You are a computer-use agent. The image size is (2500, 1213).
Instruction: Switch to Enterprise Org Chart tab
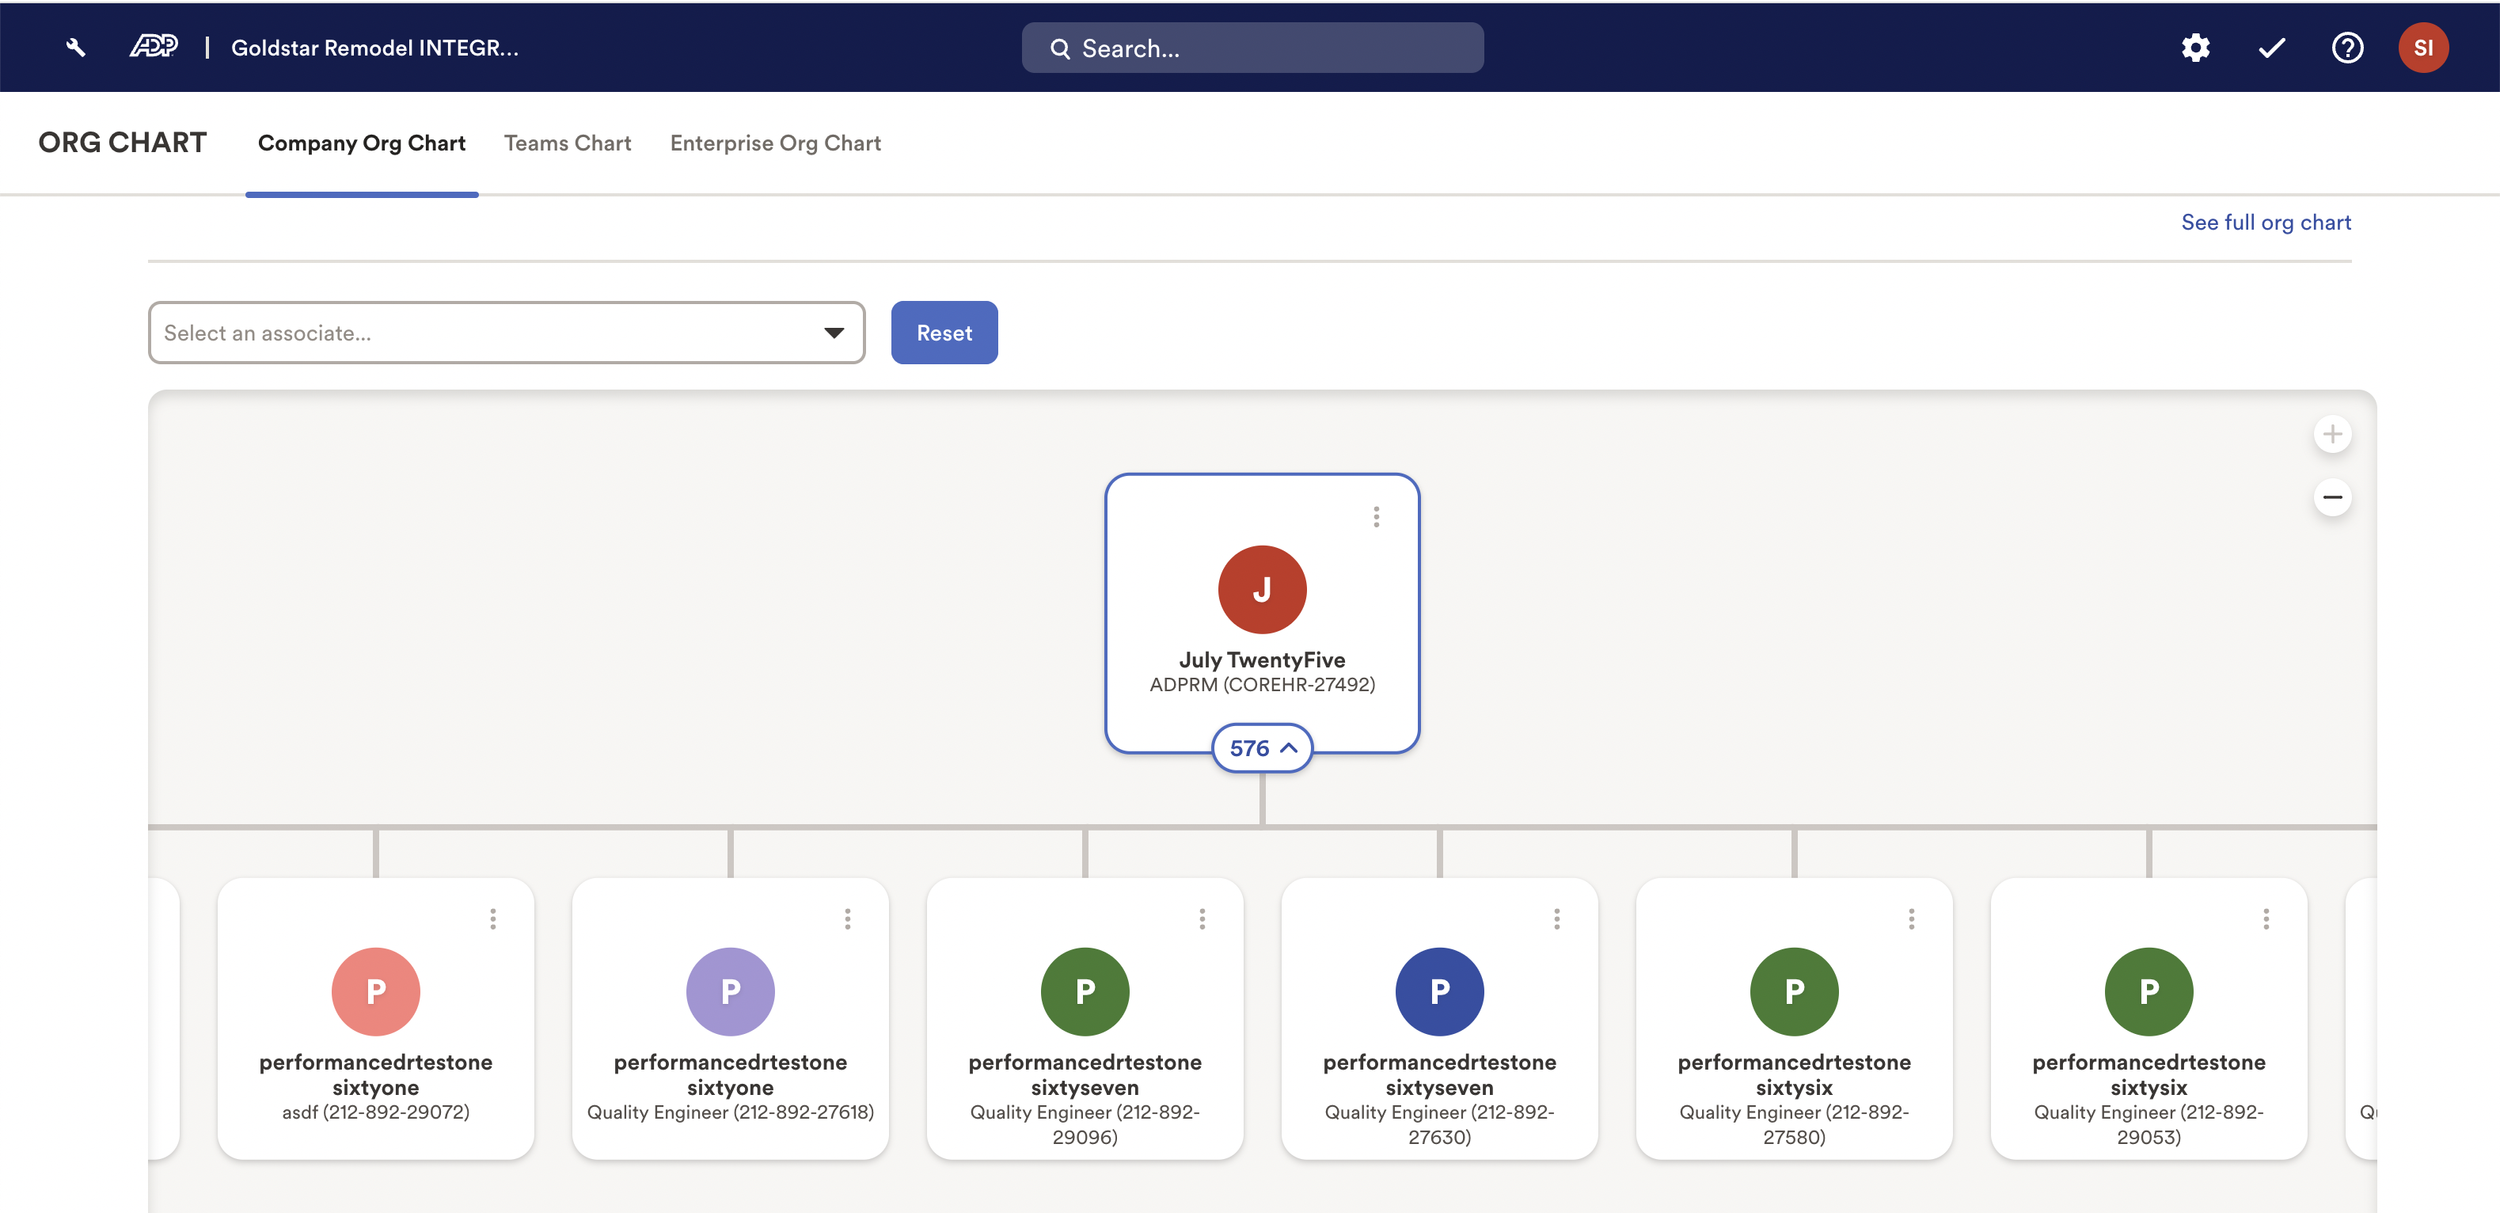(x=775, y=143)
